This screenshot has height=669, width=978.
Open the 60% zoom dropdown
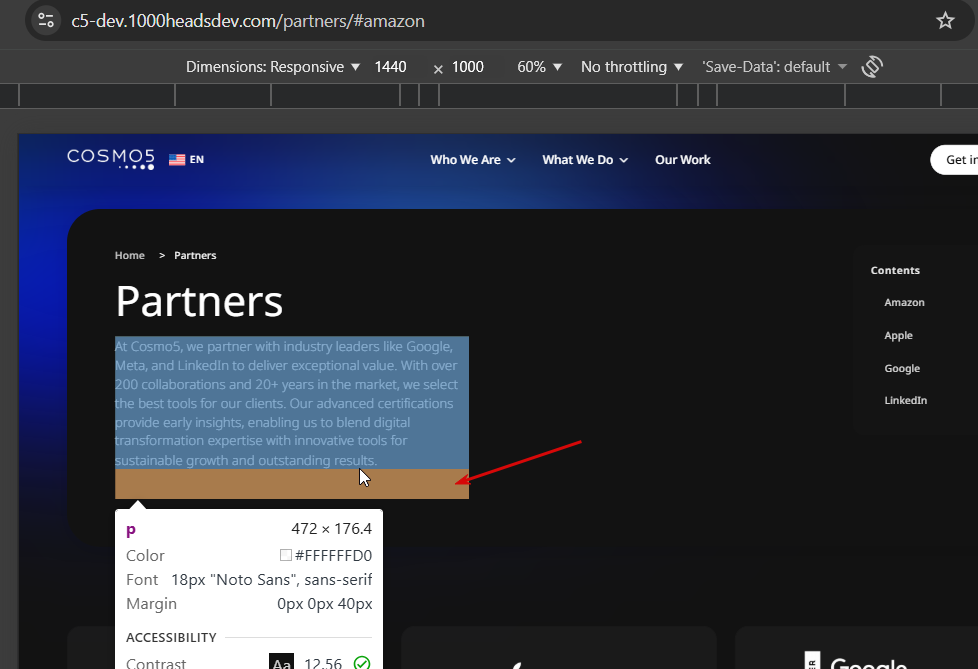pyautogui.click(x=539, y=67)
